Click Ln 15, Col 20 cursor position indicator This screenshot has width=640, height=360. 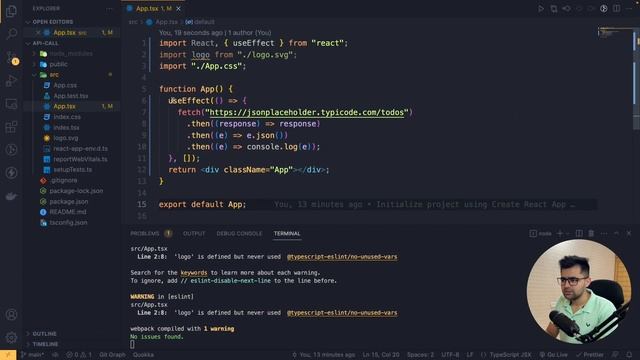click(381, 355)
